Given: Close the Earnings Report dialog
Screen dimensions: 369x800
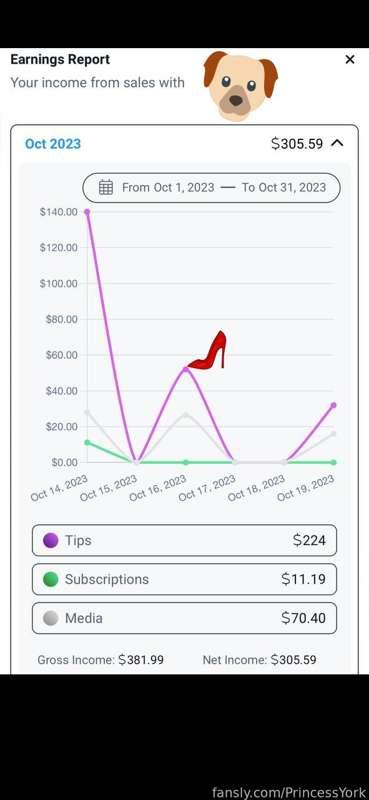Looking at the screenshot, I should coord(350,60).
